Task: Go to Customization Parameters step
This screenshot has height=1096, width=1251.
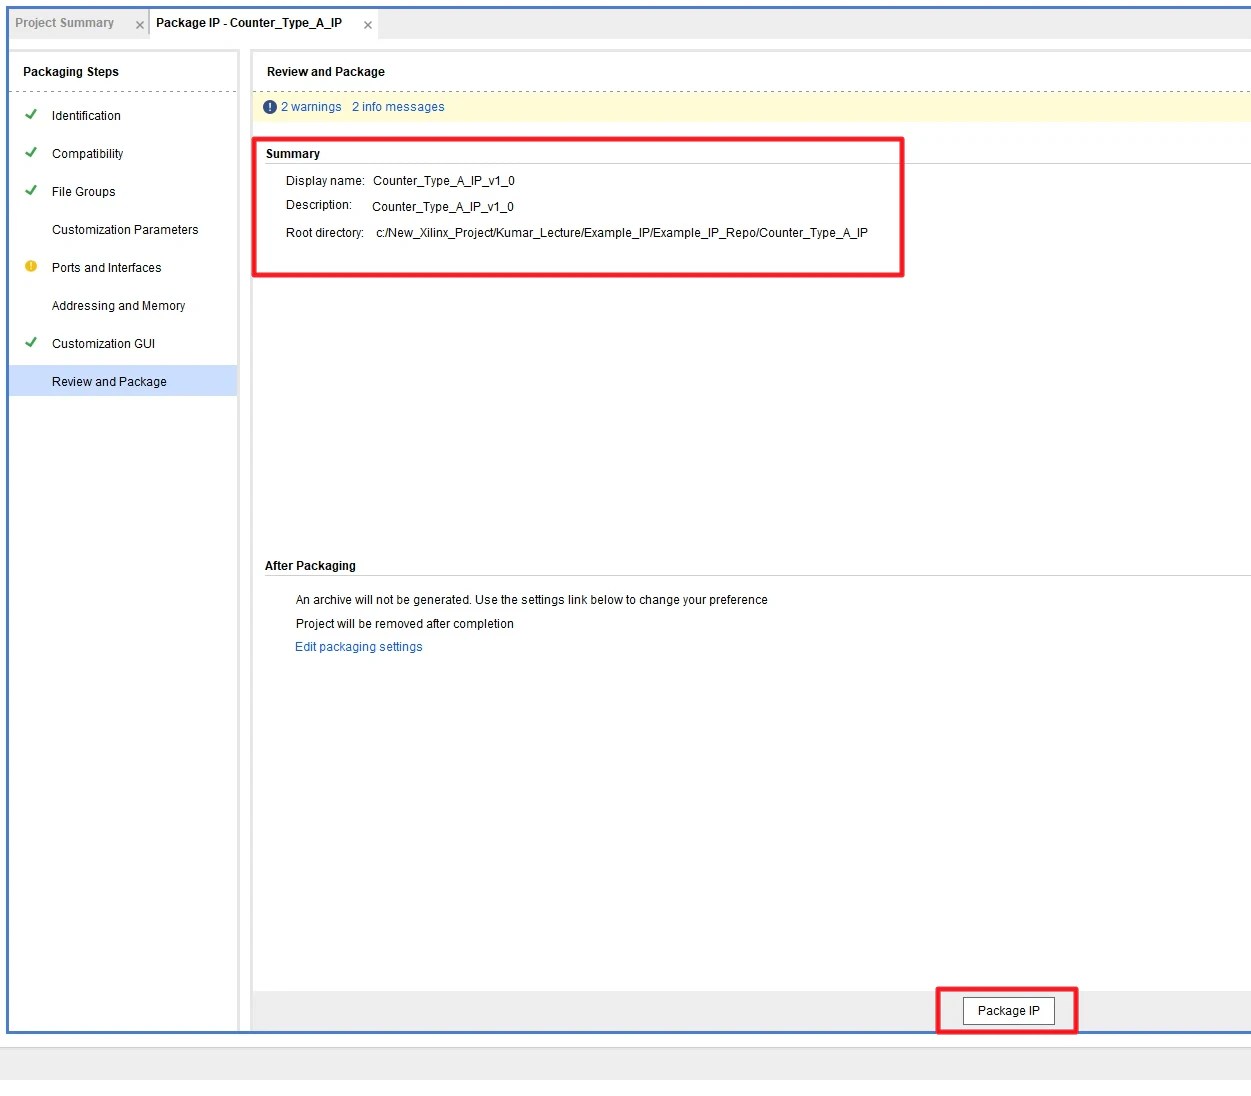Action: pos(125,230)
